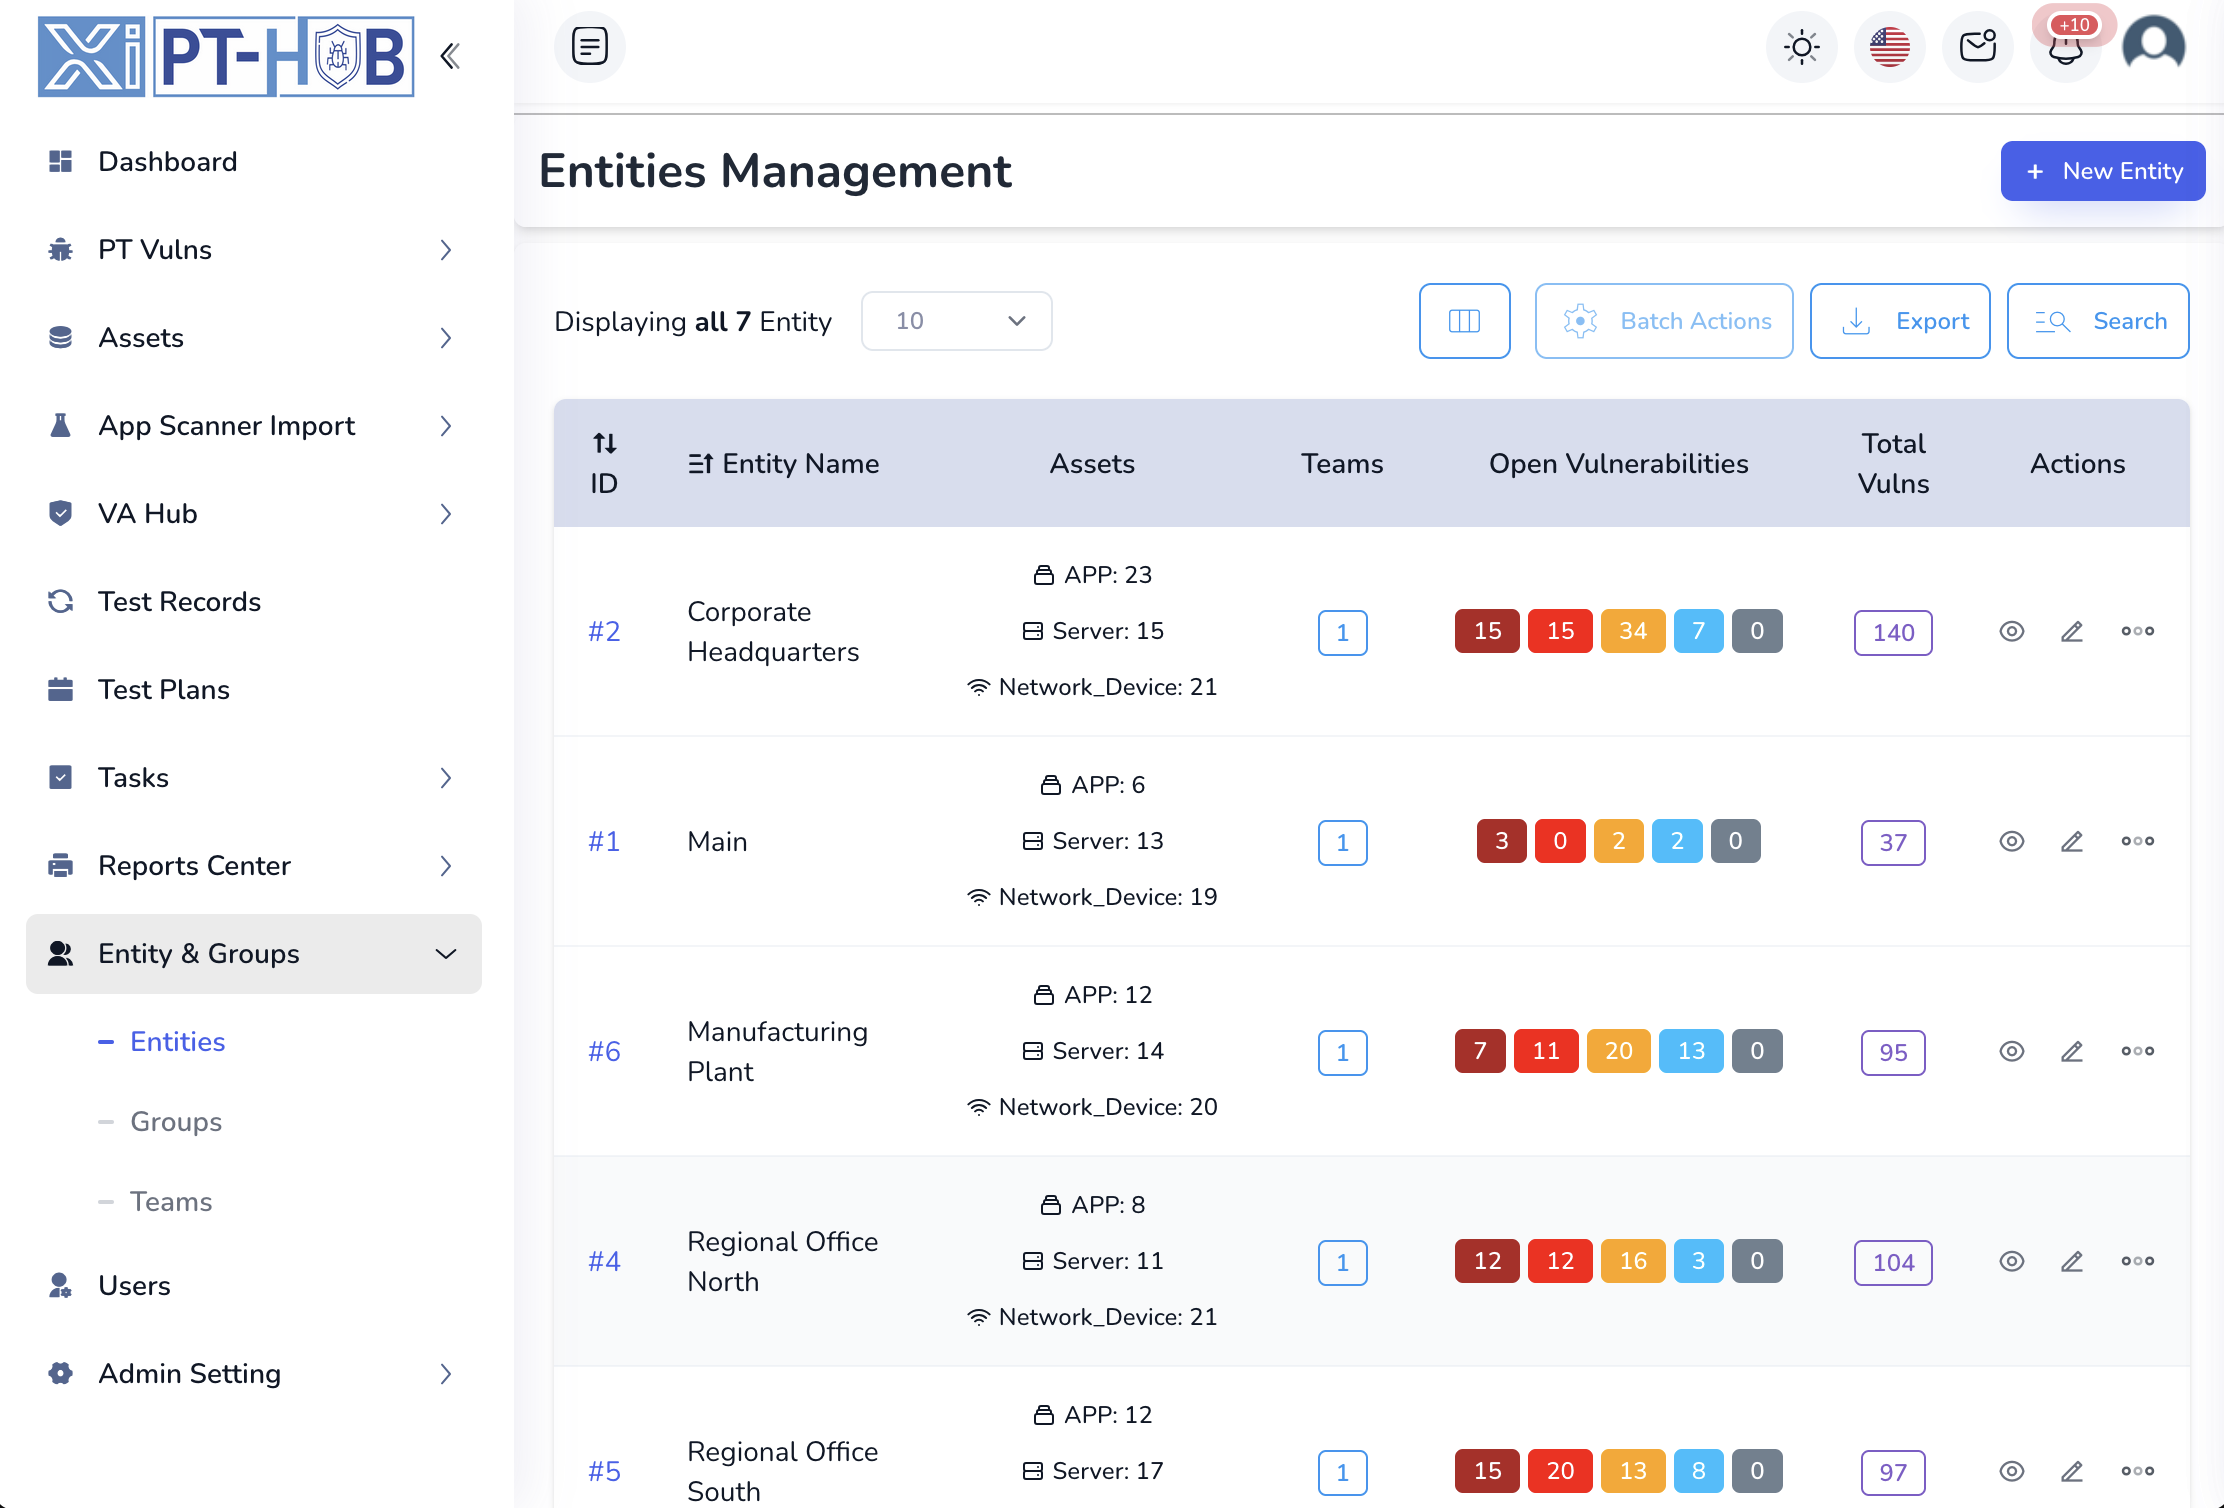
Task: Click the Export button
Action: point(1900,321)
